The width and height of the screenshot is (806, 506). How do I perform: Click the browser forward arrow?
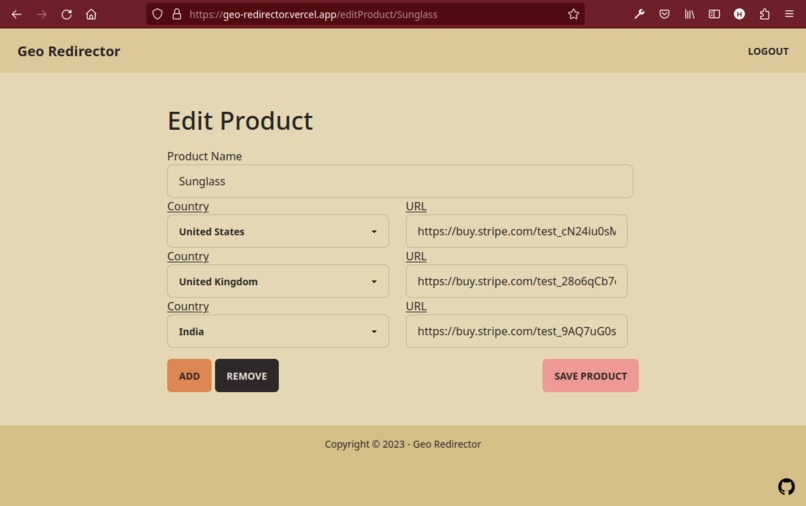42,14
